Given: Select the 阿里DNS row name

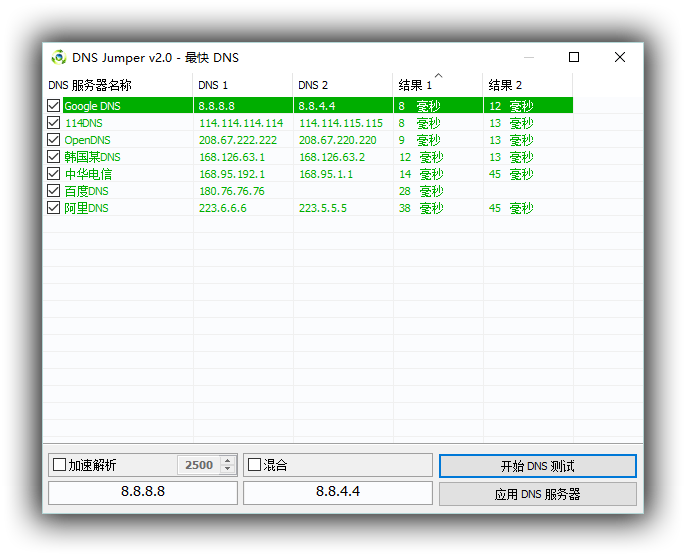Looking at the screenshot, I should click(86, 208).
